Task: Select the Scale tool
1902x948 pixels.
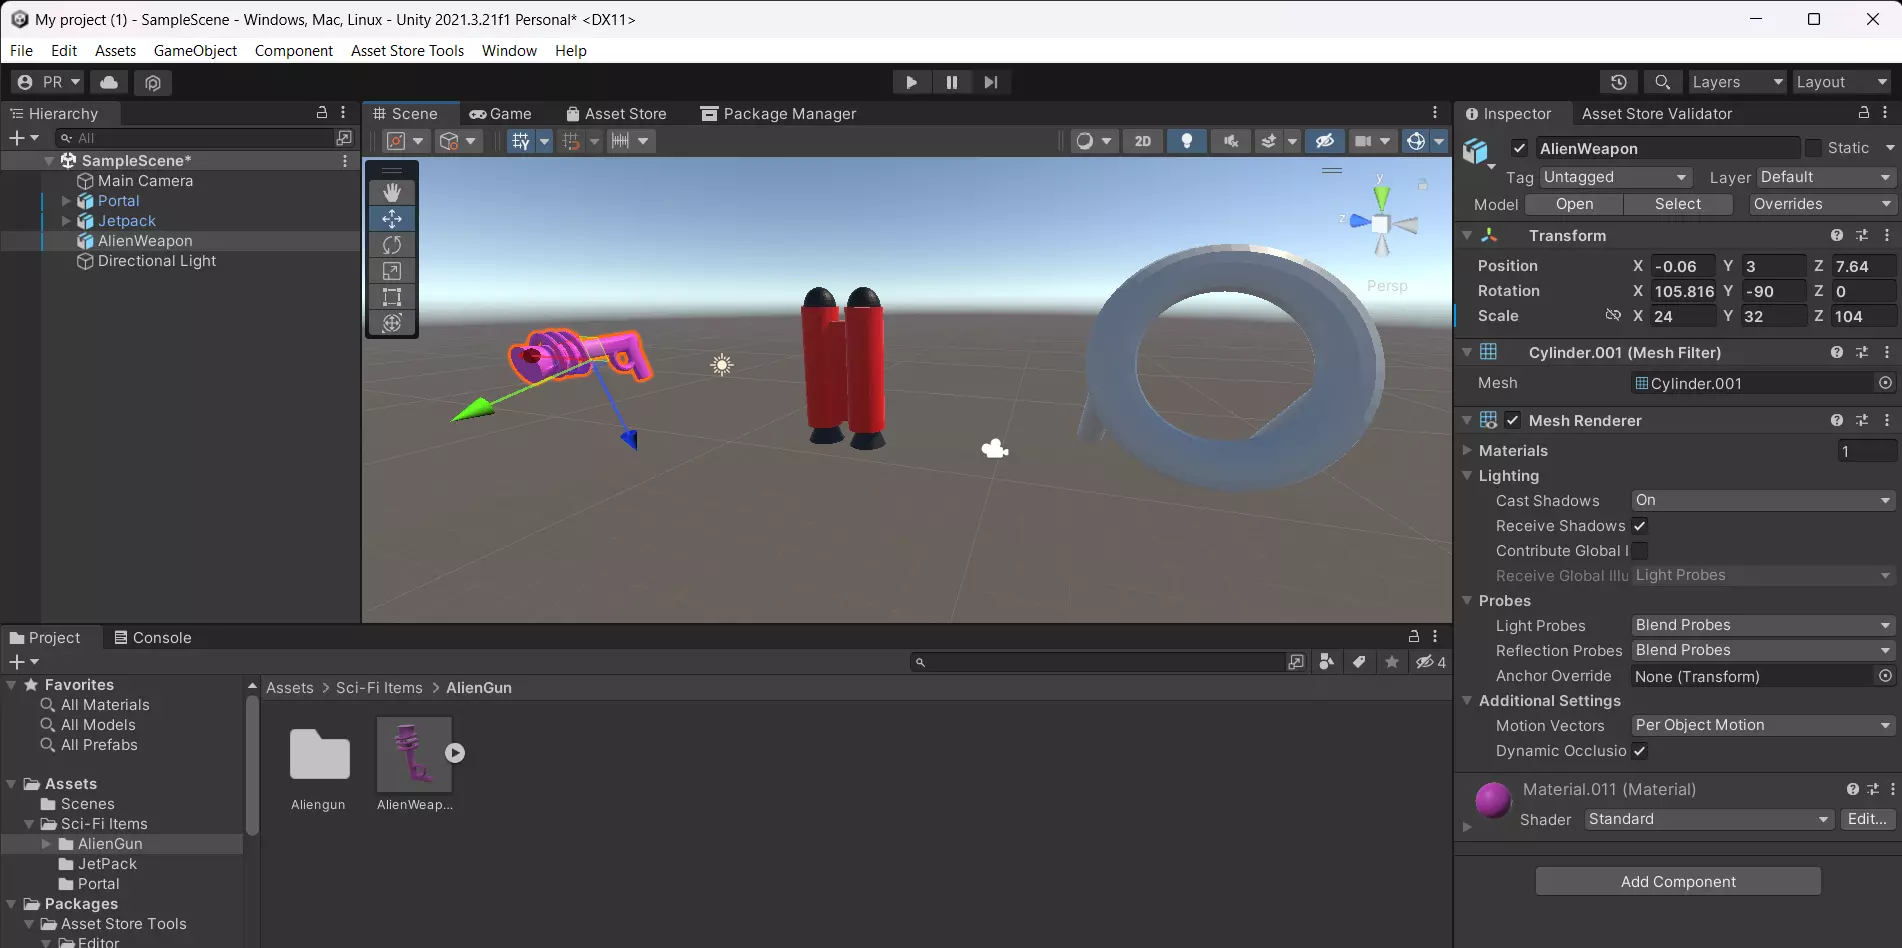Action: click(392, 270)
